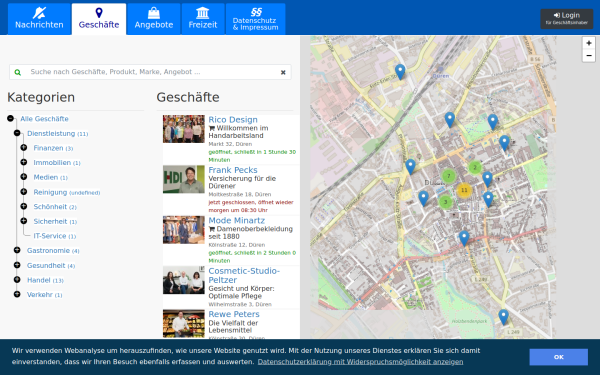Collapse the Dienstleistung category node
Viewport: 600px width, 375px height.
(17, 133)
